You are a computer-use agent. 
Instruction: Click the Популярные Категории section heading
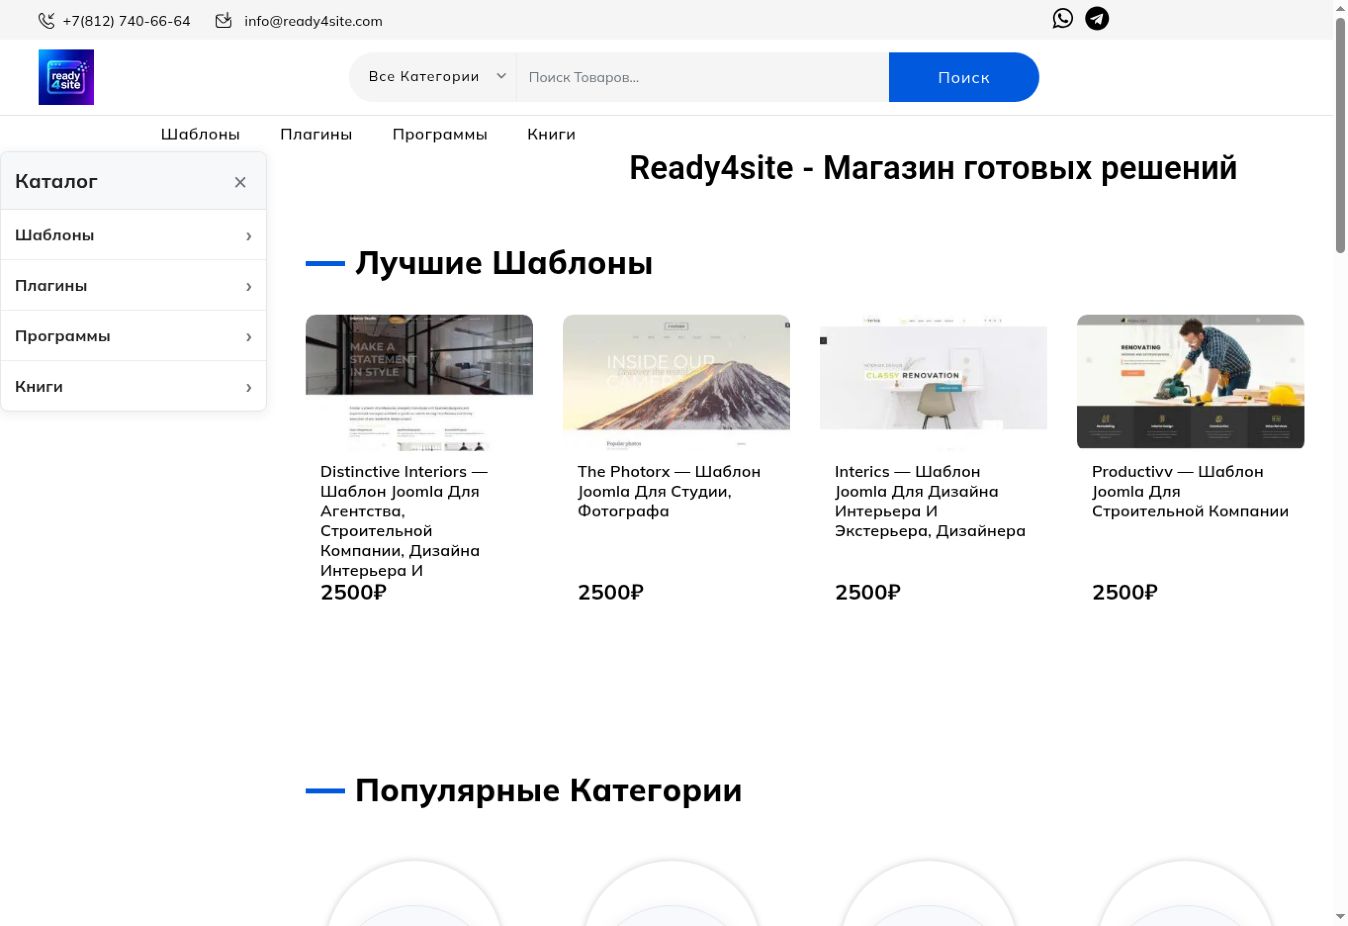pos(548,790)
